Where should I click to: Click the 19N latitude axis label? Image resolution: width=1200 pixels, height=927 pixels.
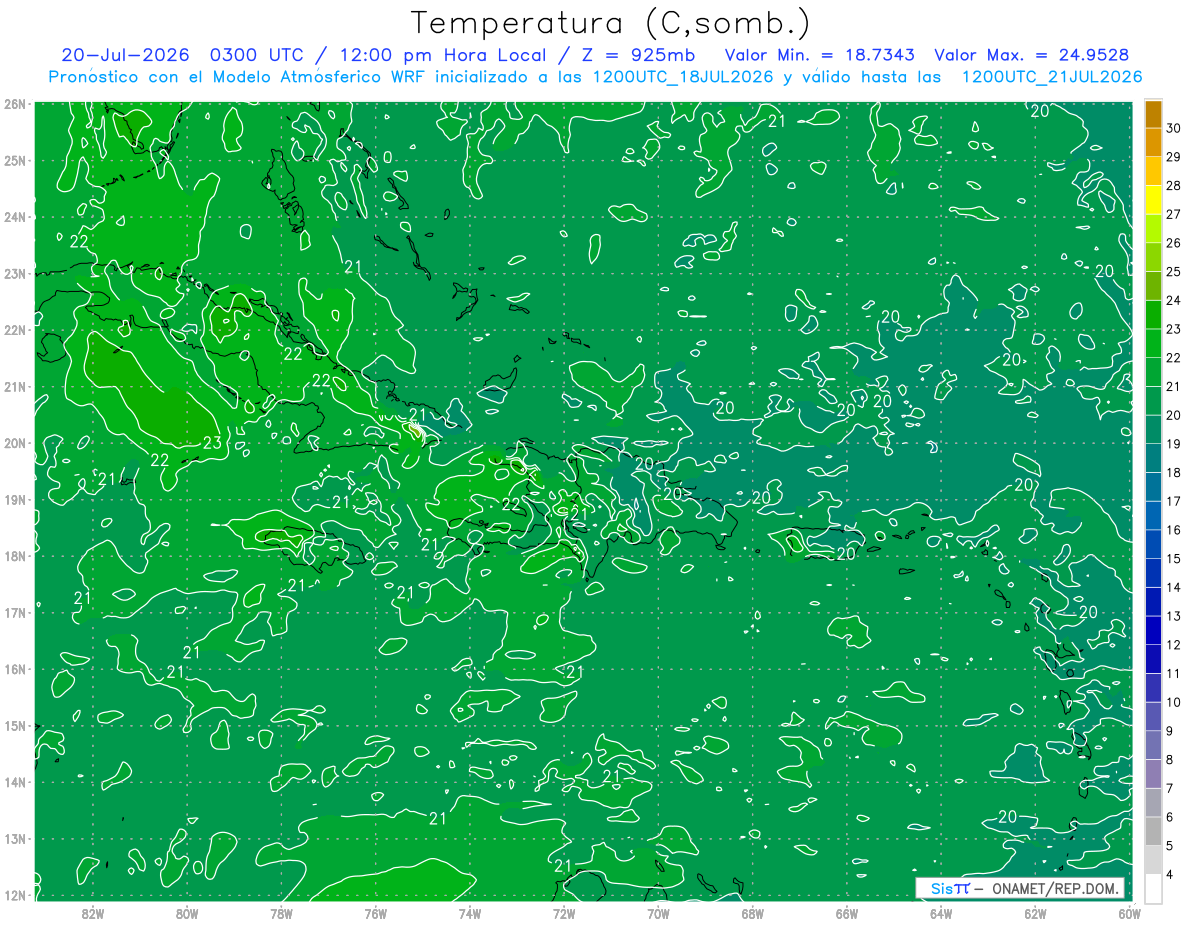(14, 500)
